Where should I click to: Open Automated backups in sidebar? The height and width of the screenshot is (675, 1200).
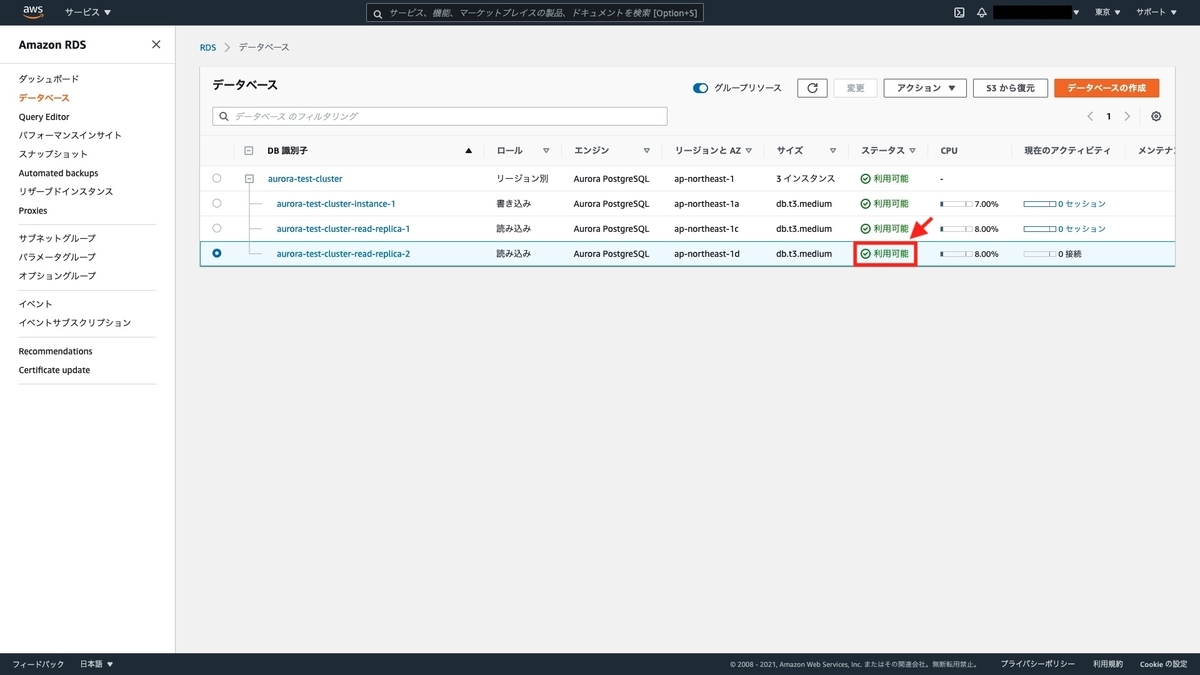pos(58,173)
